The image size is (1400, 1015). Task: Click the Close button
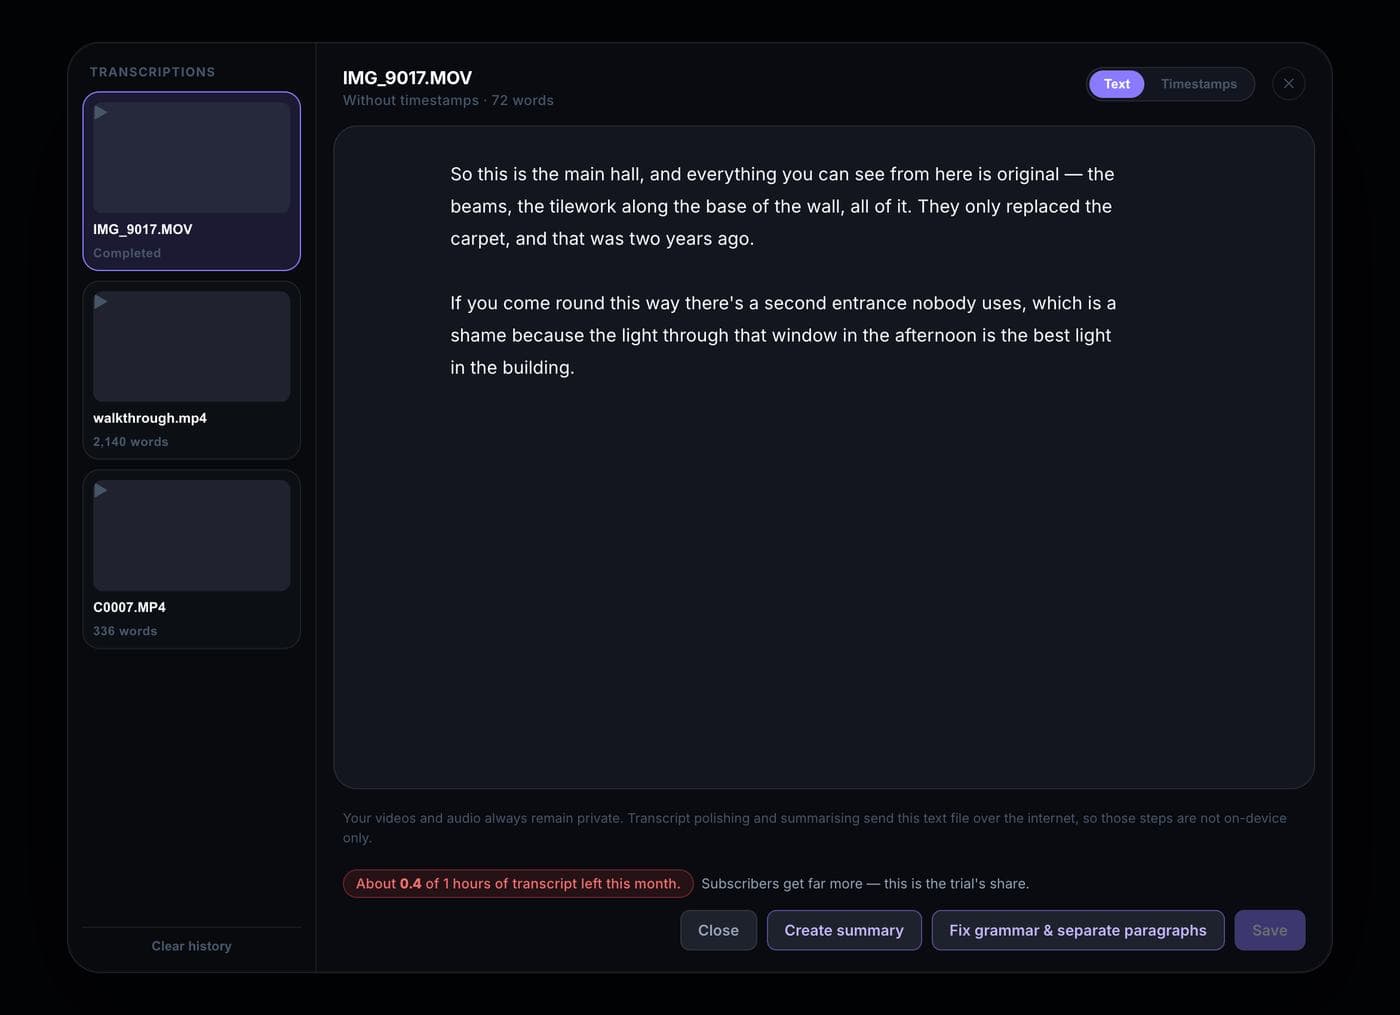(x=718, y=930)
